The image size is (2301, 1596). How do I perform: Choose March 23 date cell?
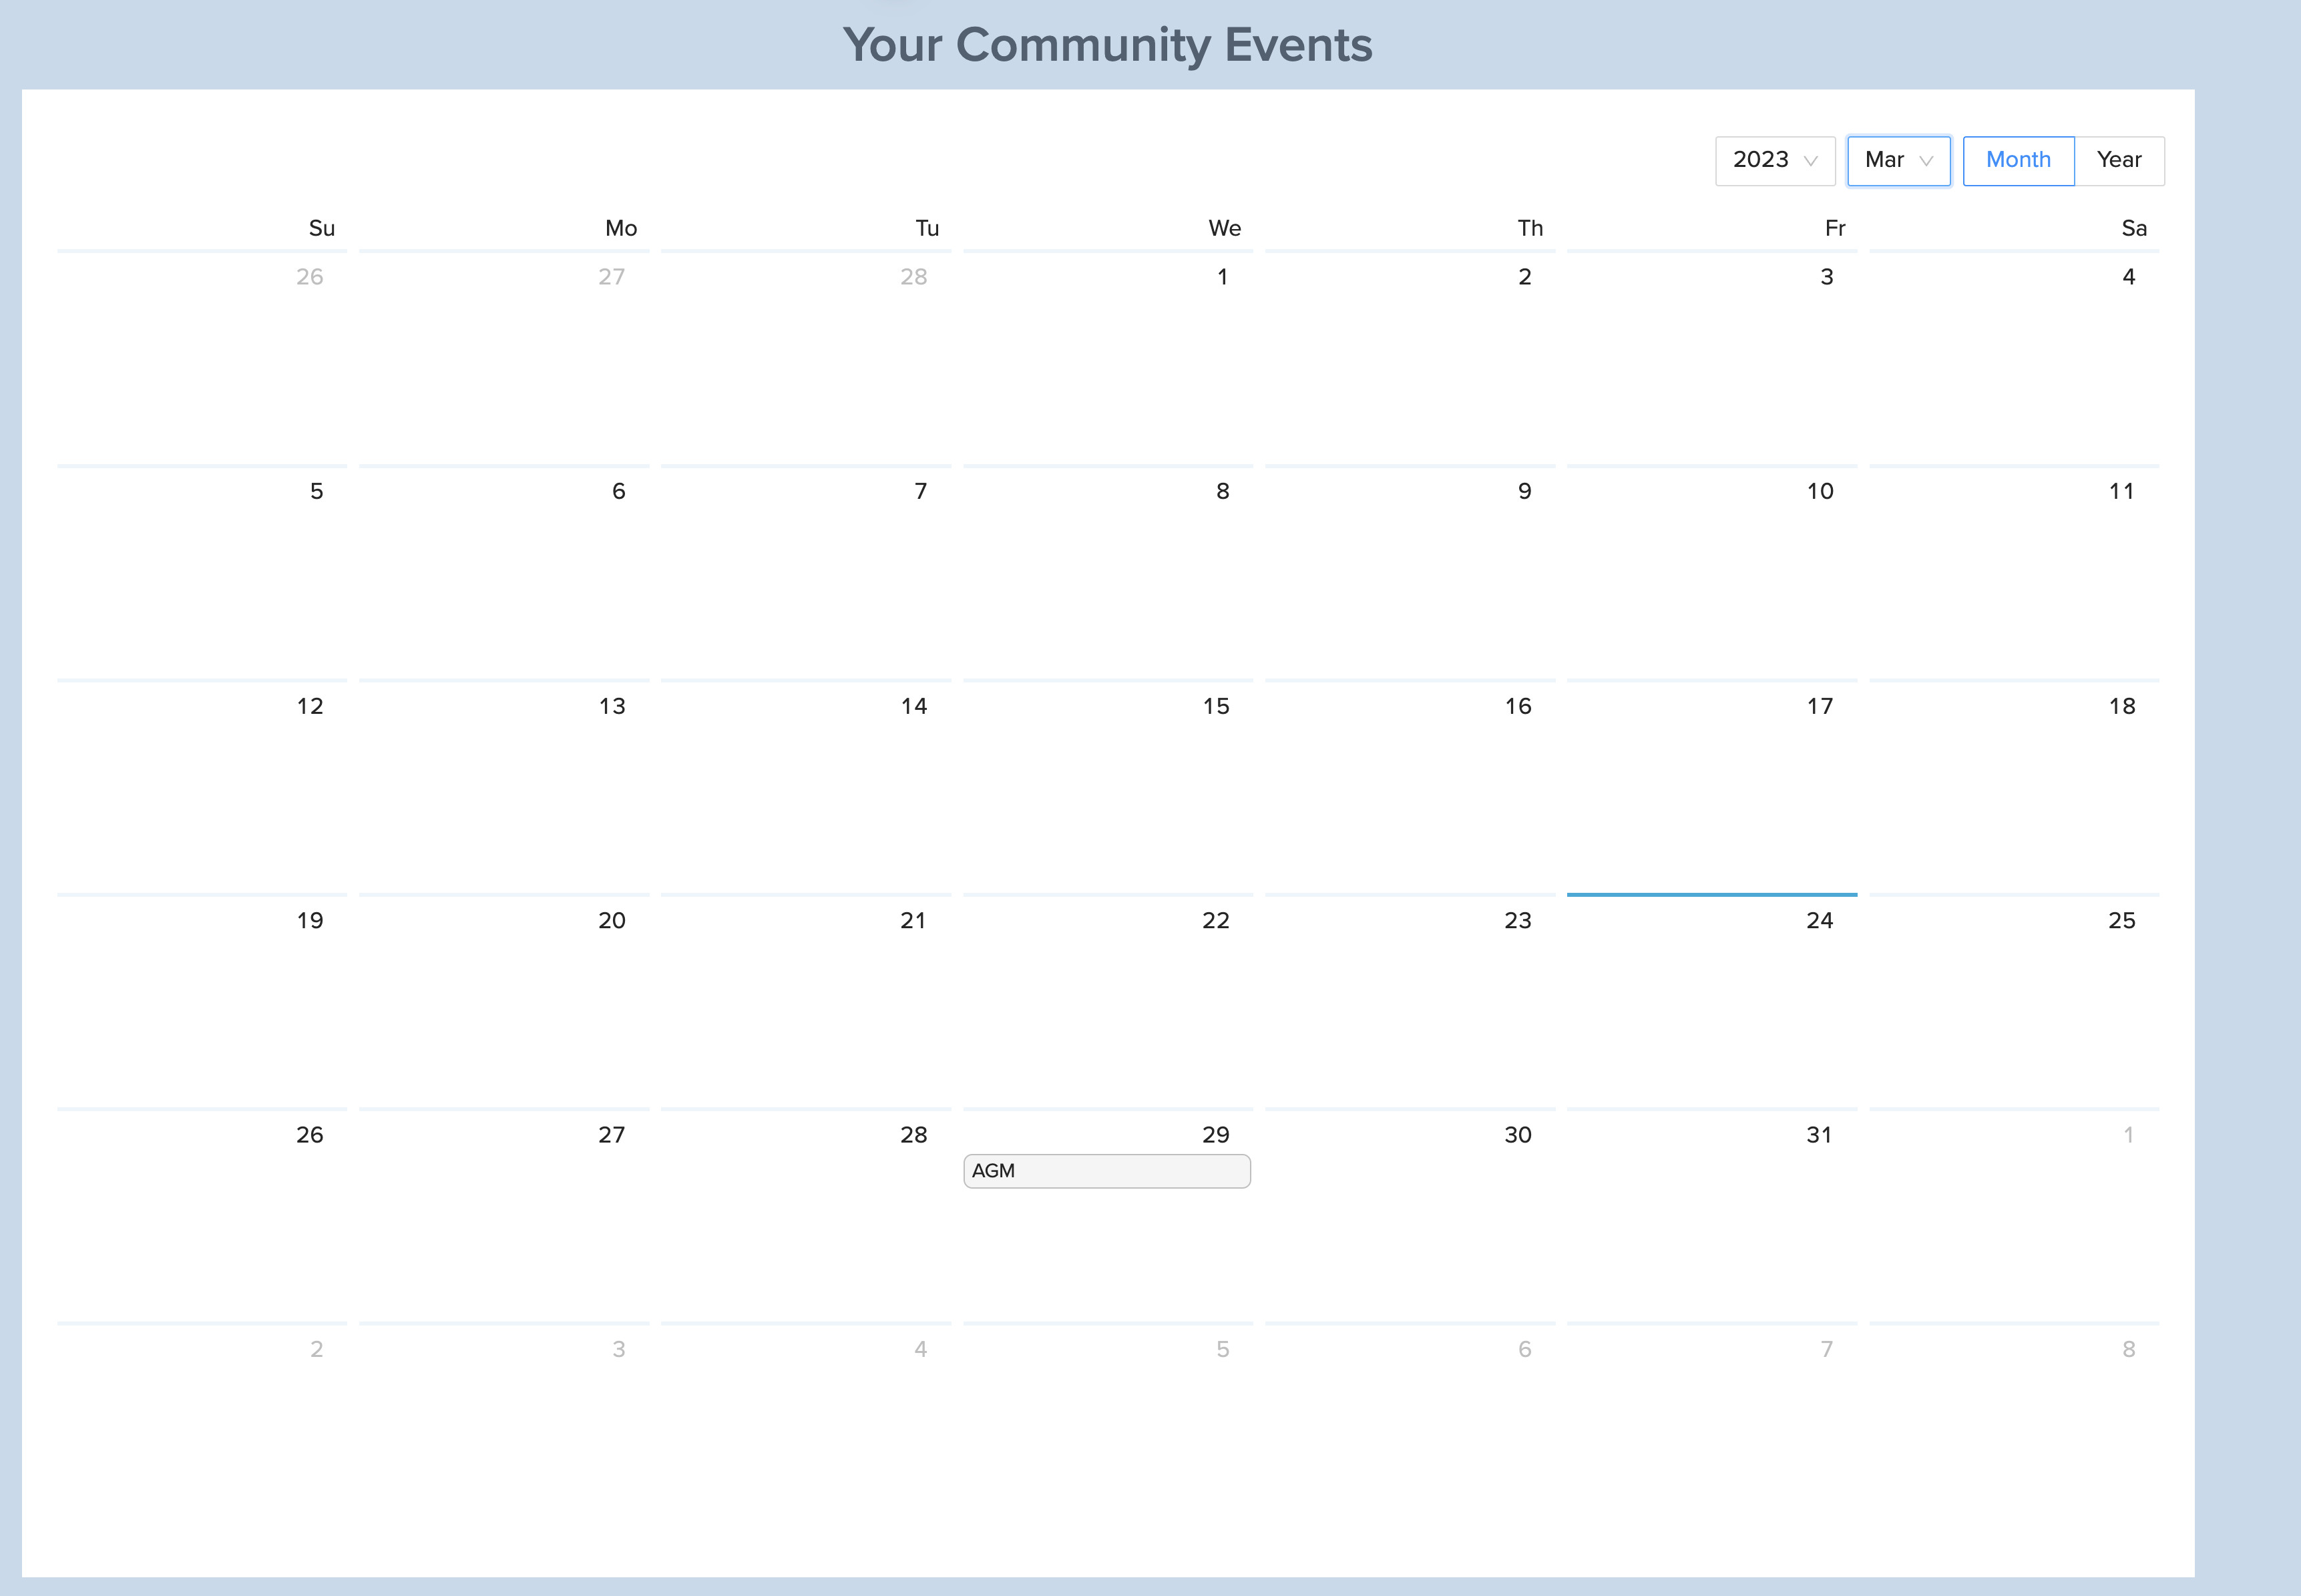1410,1001
